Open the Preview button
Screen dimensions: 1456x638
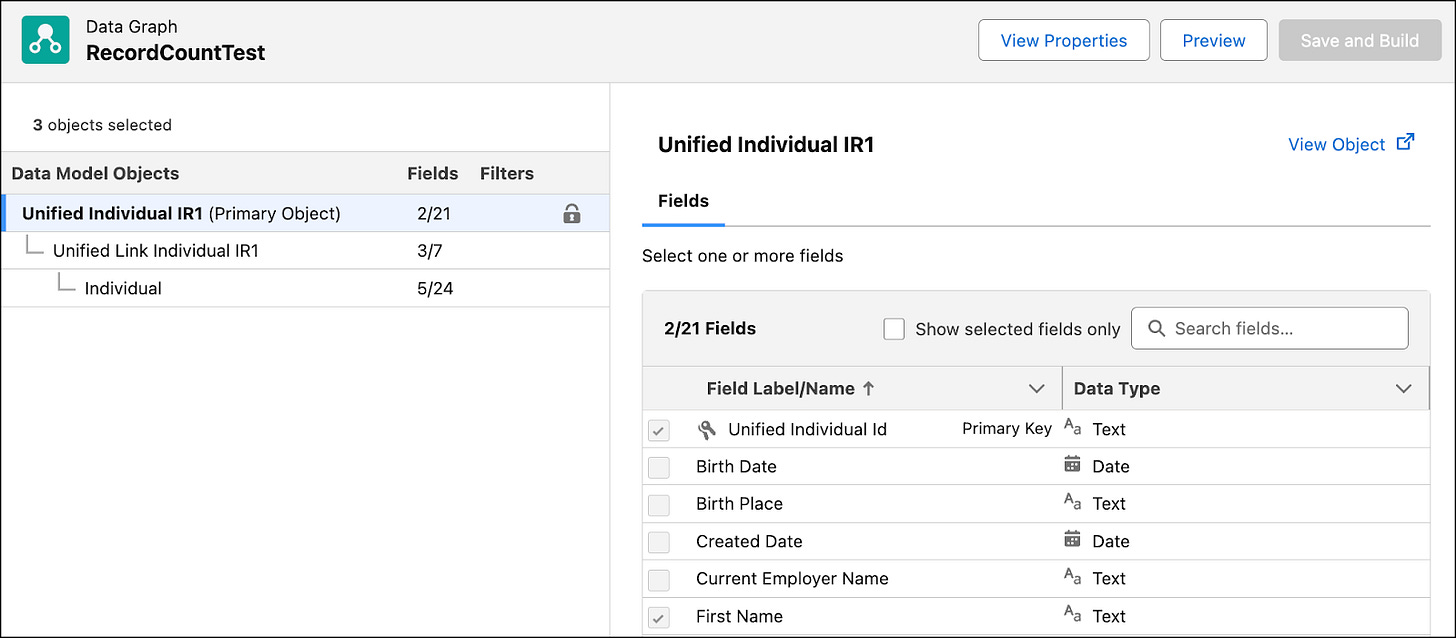click(1213, 41)
